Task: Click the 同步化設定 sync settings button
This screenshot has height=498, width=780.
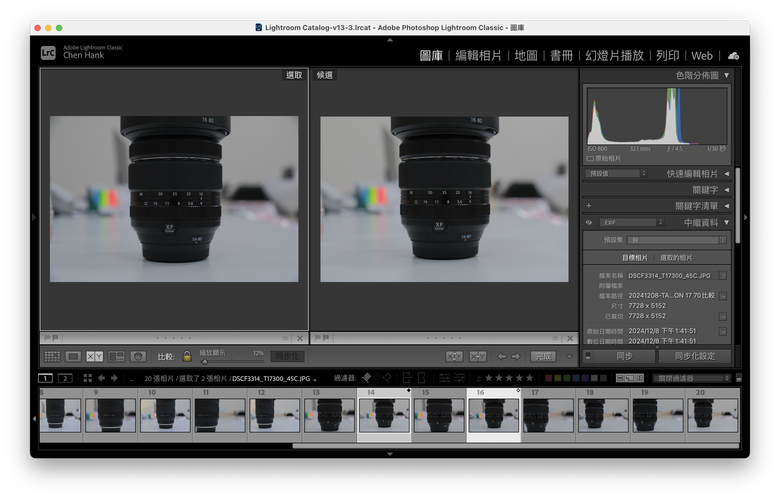Action: [695, 356]
